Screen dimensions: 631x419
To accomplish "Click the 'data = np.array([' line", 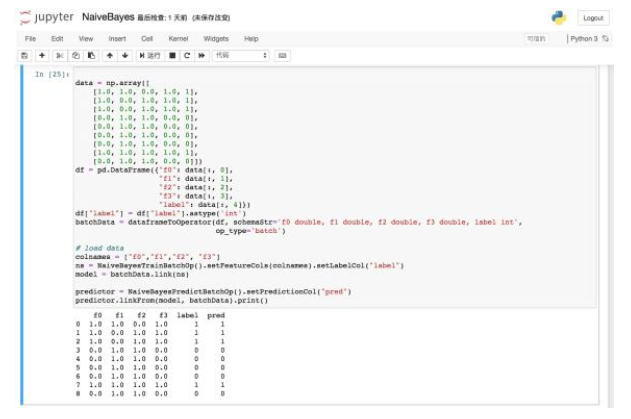I will [x=112, y=83].
